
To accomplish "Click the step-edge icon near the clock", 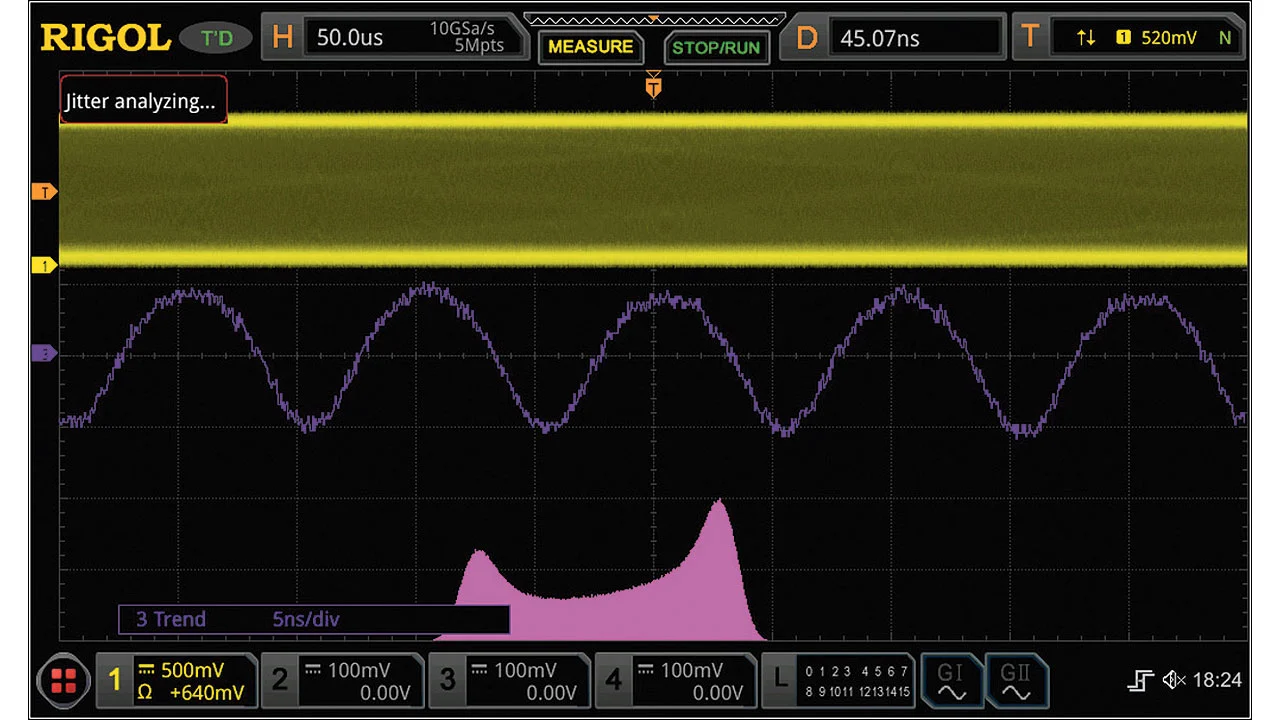I will 1141,681.
